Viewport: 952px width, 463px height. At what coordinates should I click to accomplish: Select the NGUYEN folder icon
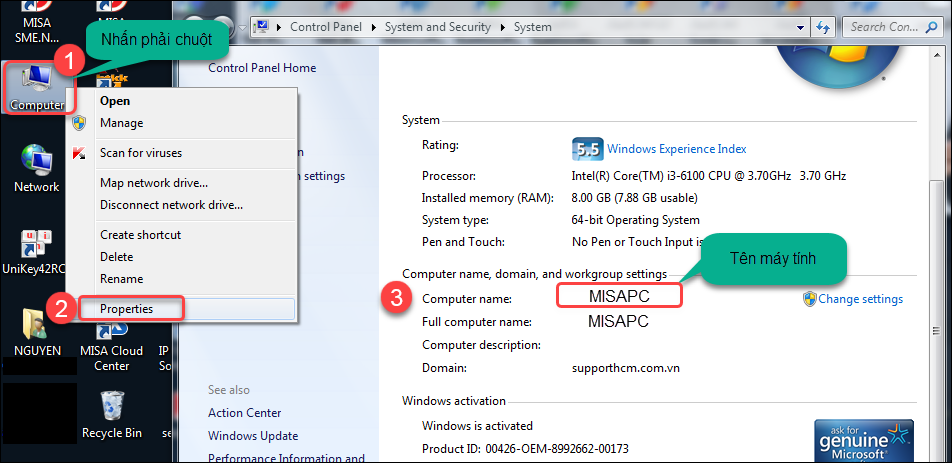[37, 332]
